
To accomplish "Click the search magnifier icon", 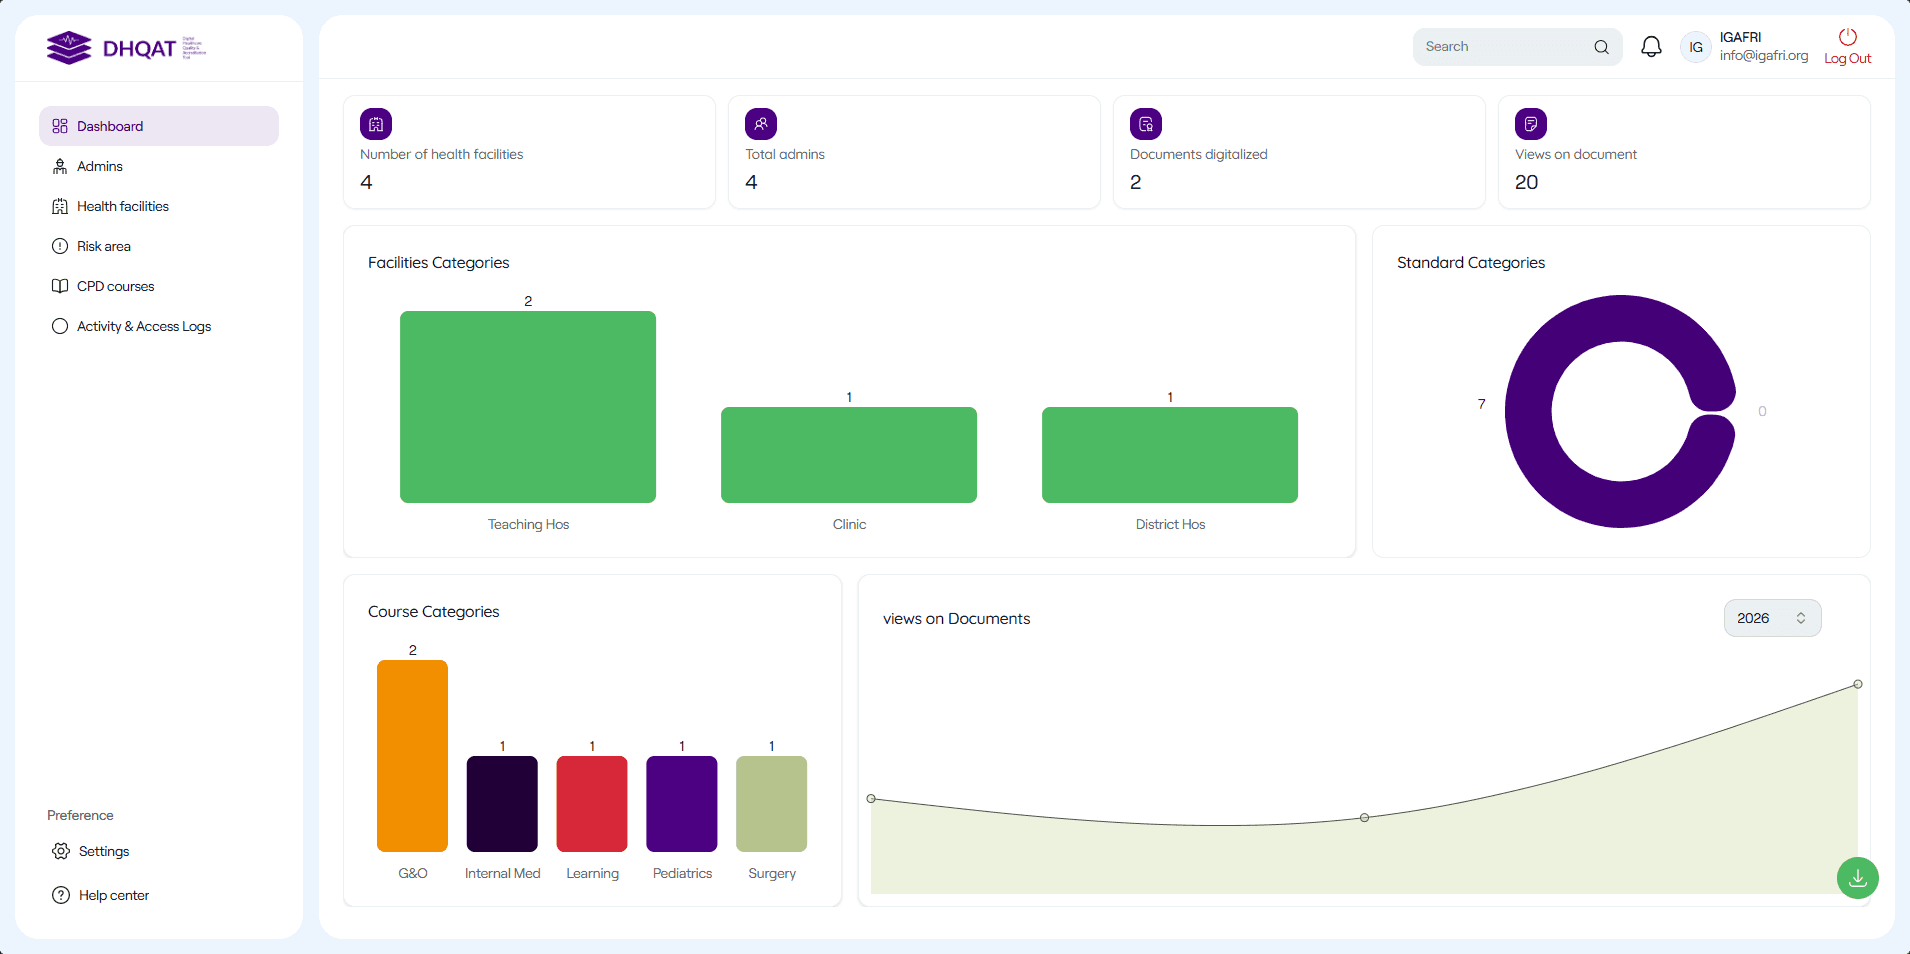I will tap(1601, 47).
